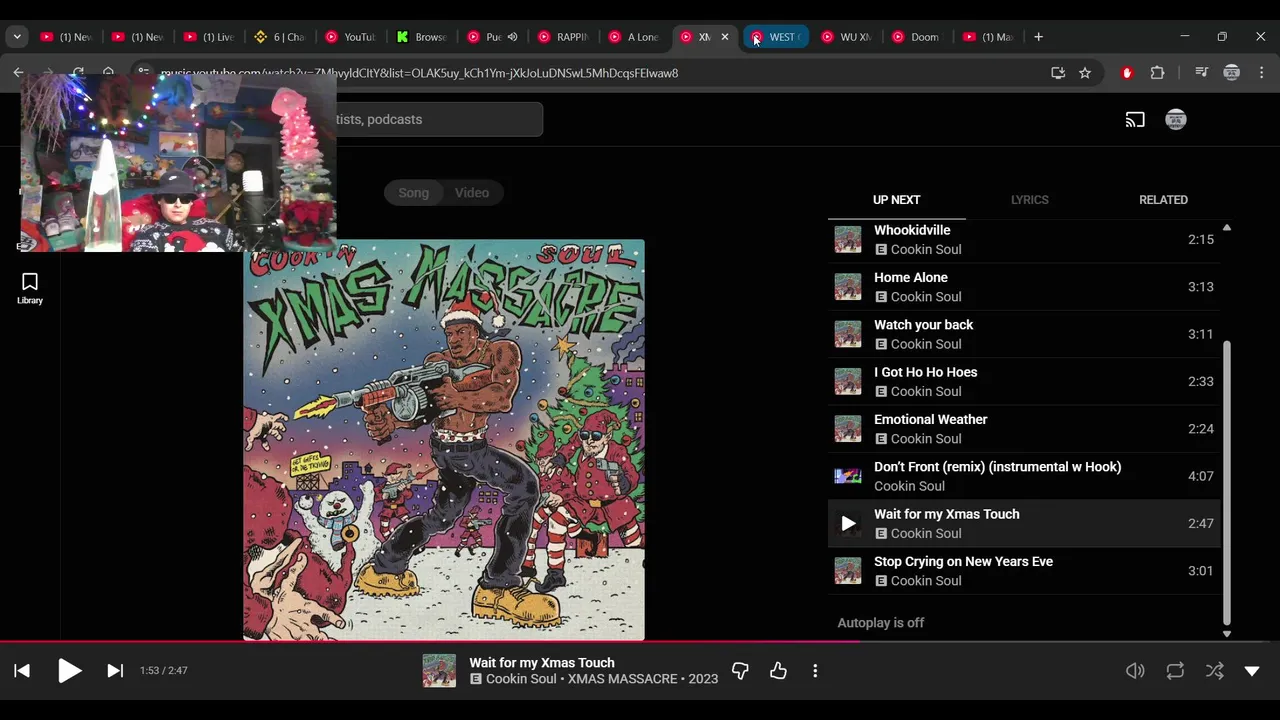
Task: Cast to a device
Action: [x=1135, y=120]
